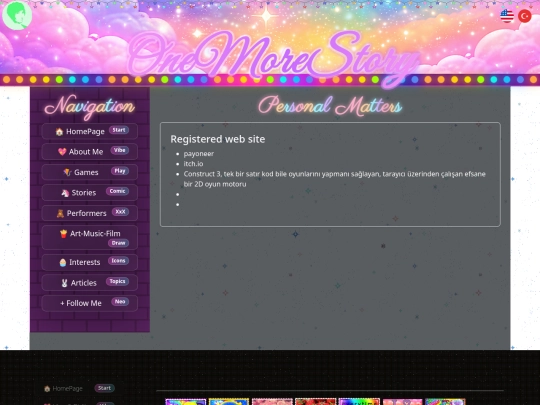Open HomePage in the navigation sidebar
Screen dimensions: 540x405
[90, 131]
